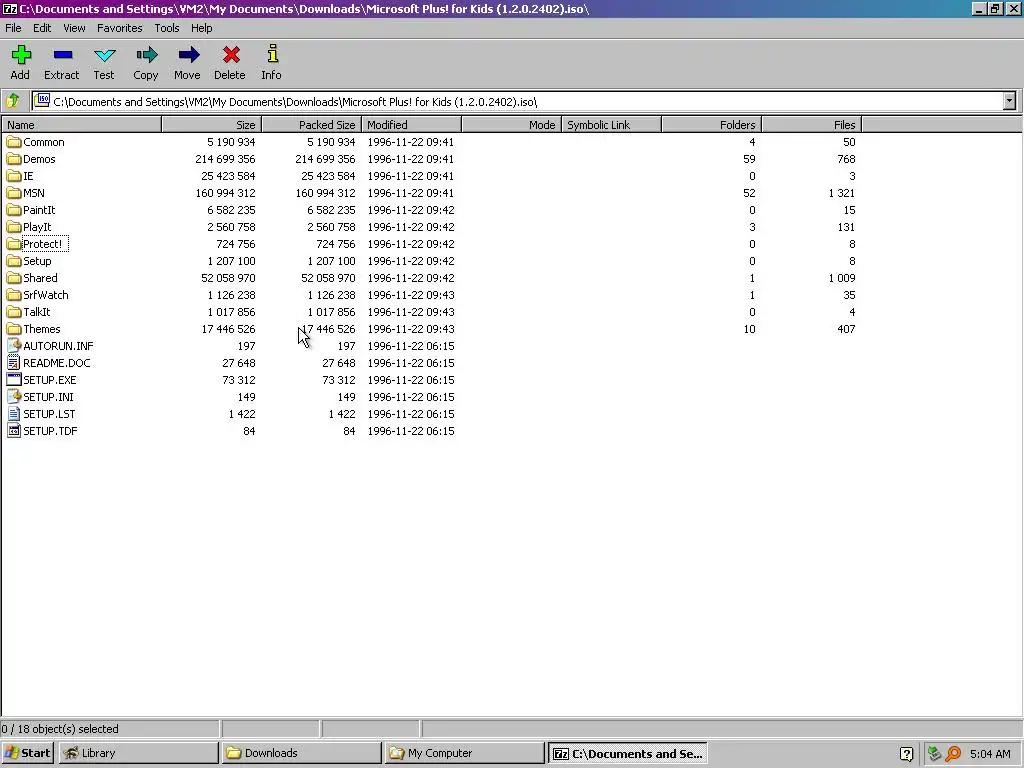Go up one folder level icon
The height and width of the screenshot is (768, 1024).
tap(12, 101)
